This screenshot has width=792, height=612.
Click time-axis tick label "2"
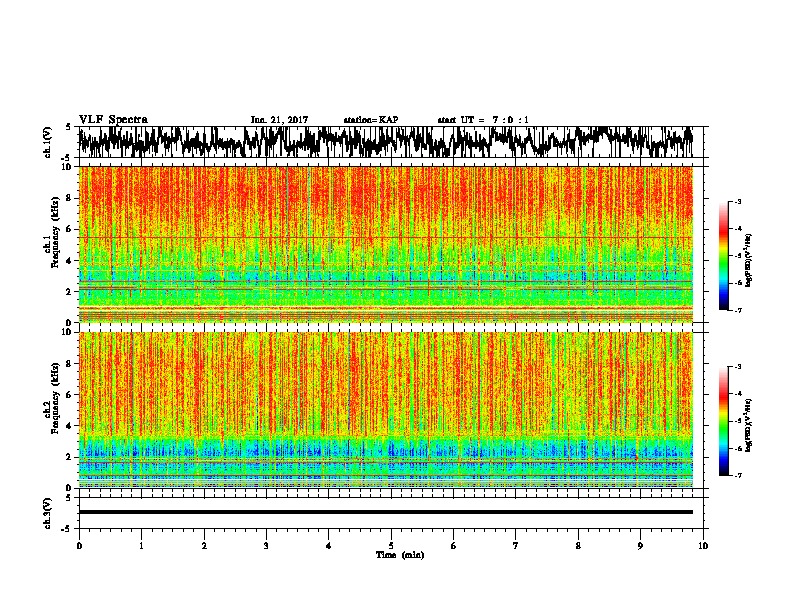204,546
